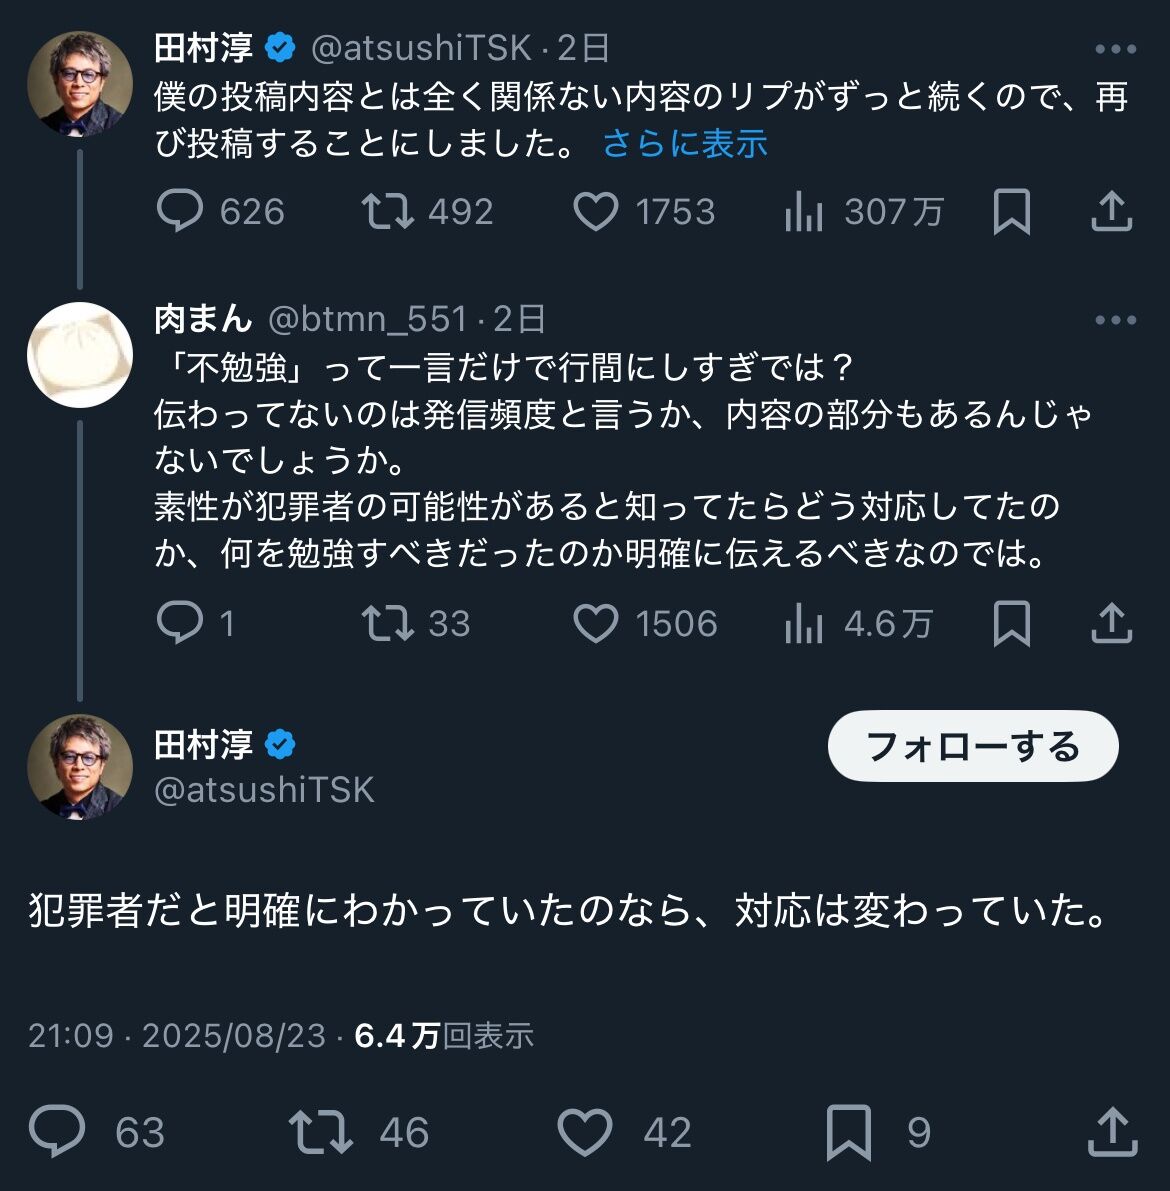
Task: Open more options on 肉まん reply
Action: coord(1115,320)
